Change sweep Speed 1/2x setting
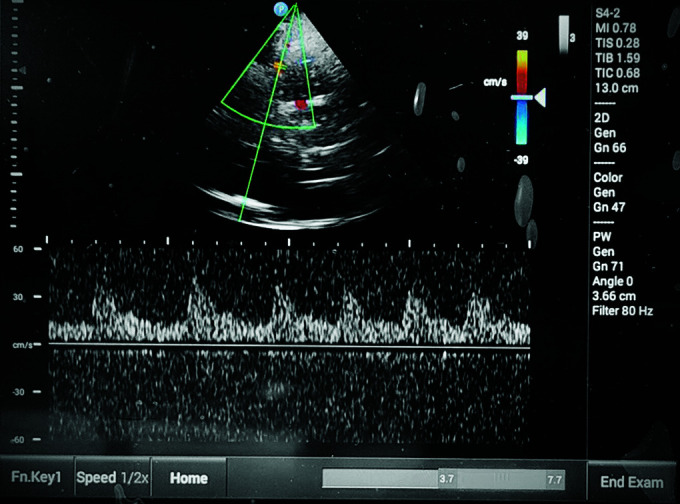The width and height of the screenshot is (680, 504). pos(112,478)
